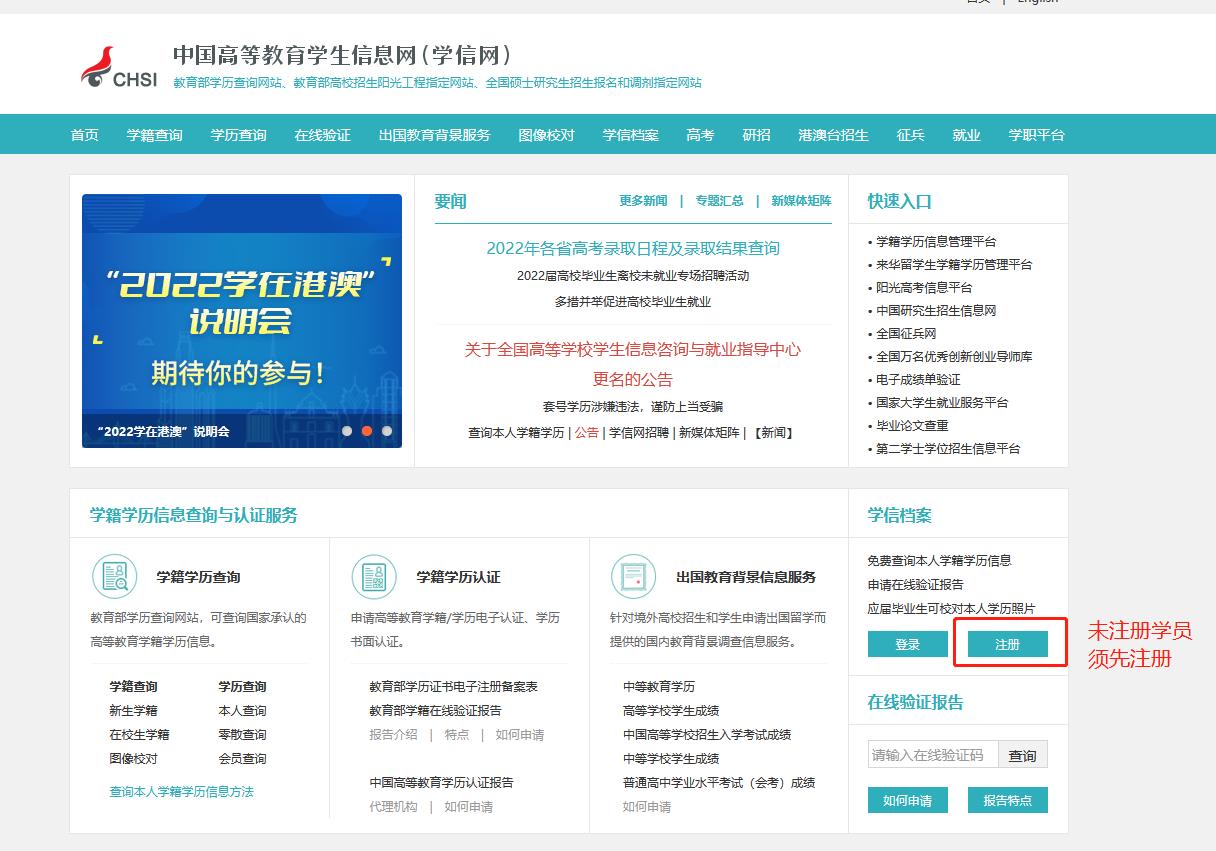Open the 学籍学历认证 certificate icon
This screenshot has height=851, width=1216.
(374, 576)
